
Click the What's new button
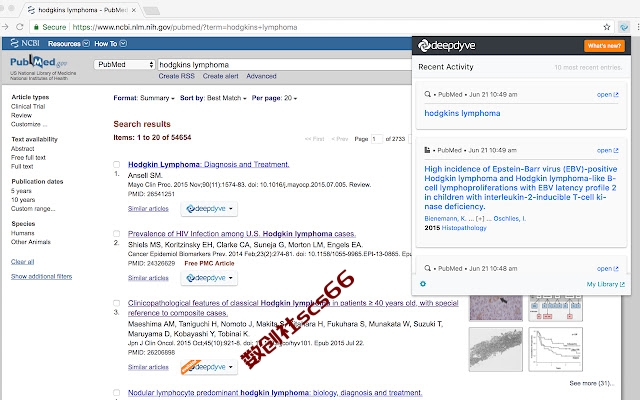[604, 45]
